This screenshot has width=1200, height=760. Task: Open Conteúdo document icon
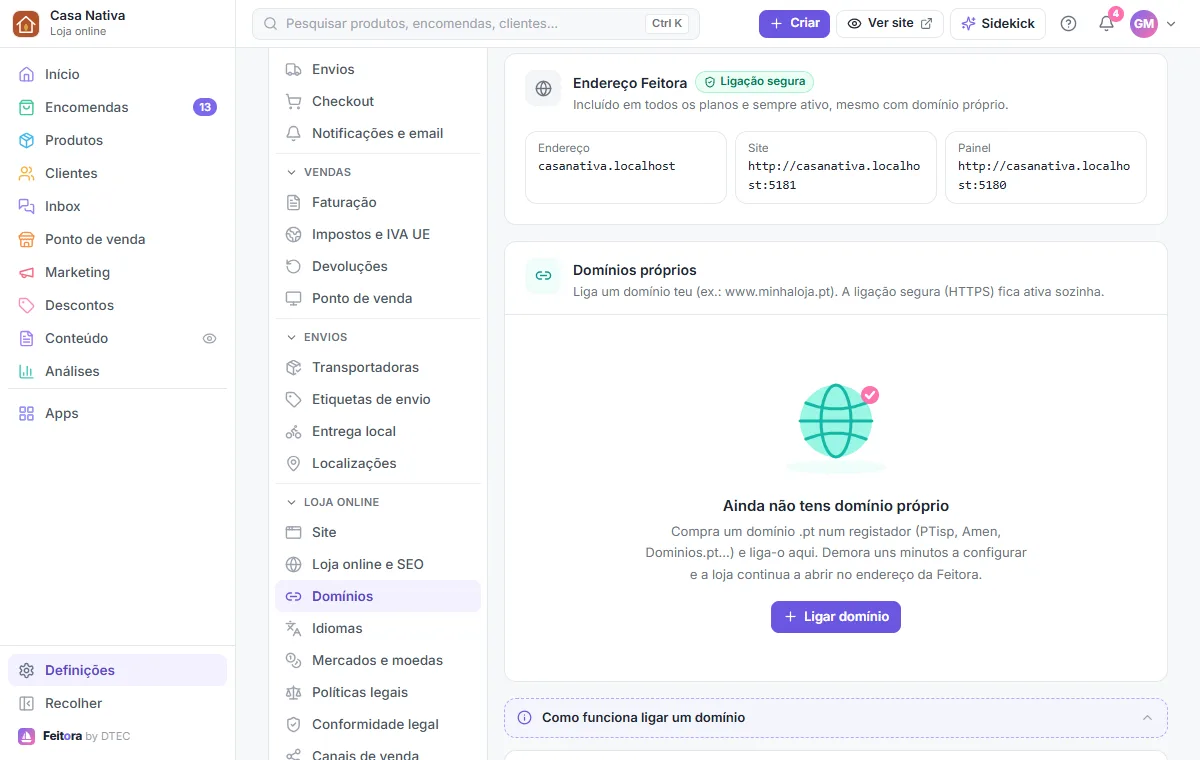click(x=26, y=338)
